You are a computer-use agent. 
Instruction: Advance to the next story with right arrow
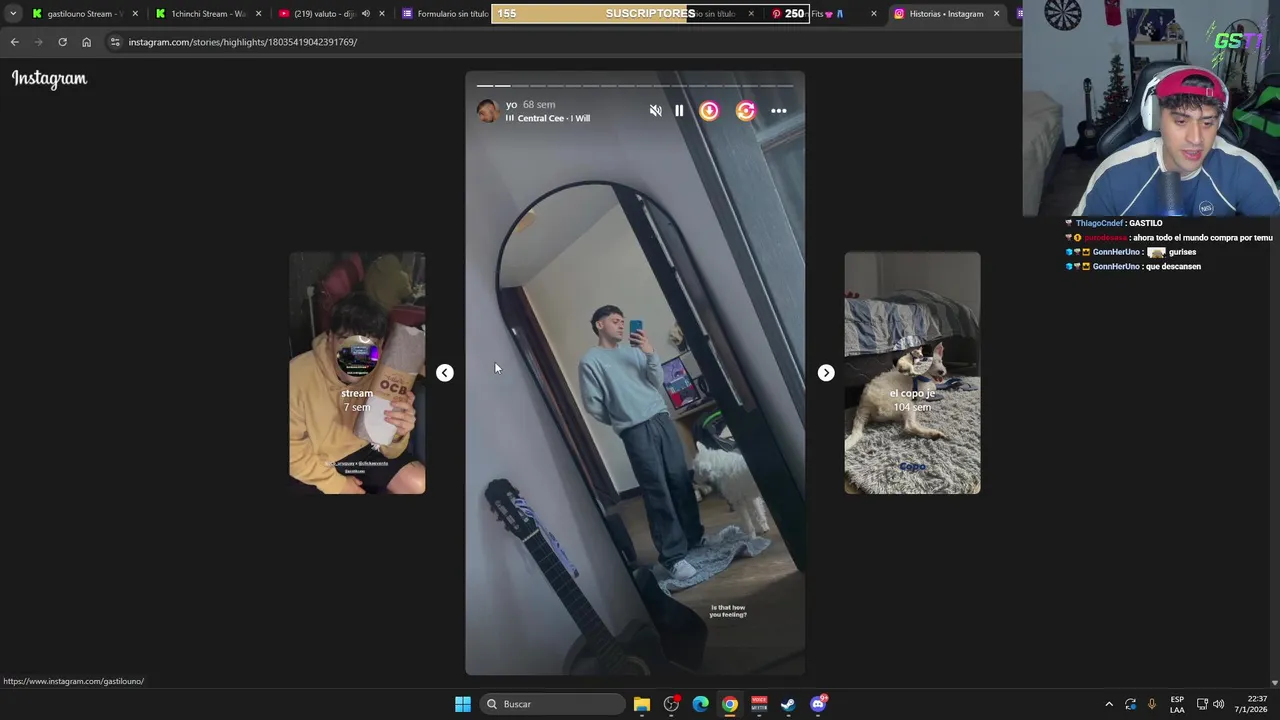(x=826, y=373)
